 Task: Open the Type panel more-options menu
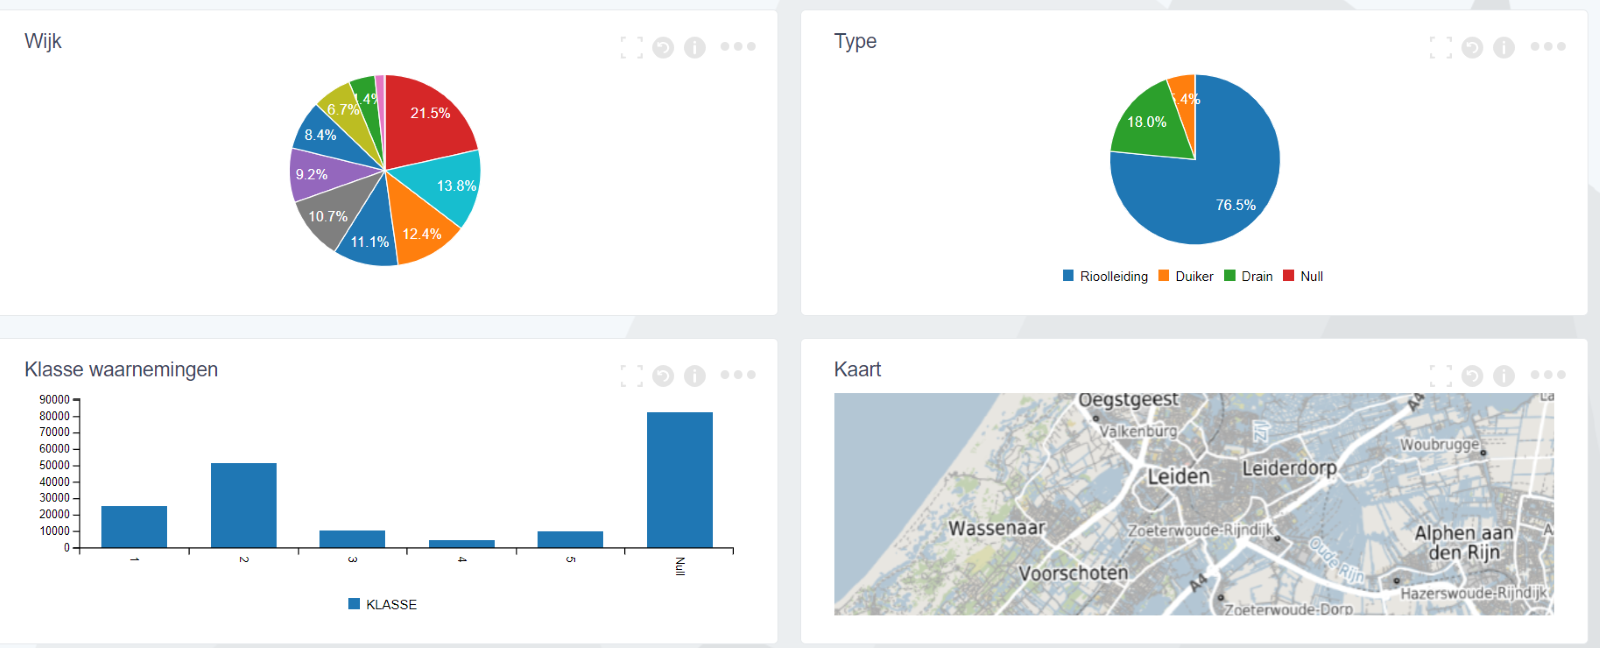coord(1548,46)
